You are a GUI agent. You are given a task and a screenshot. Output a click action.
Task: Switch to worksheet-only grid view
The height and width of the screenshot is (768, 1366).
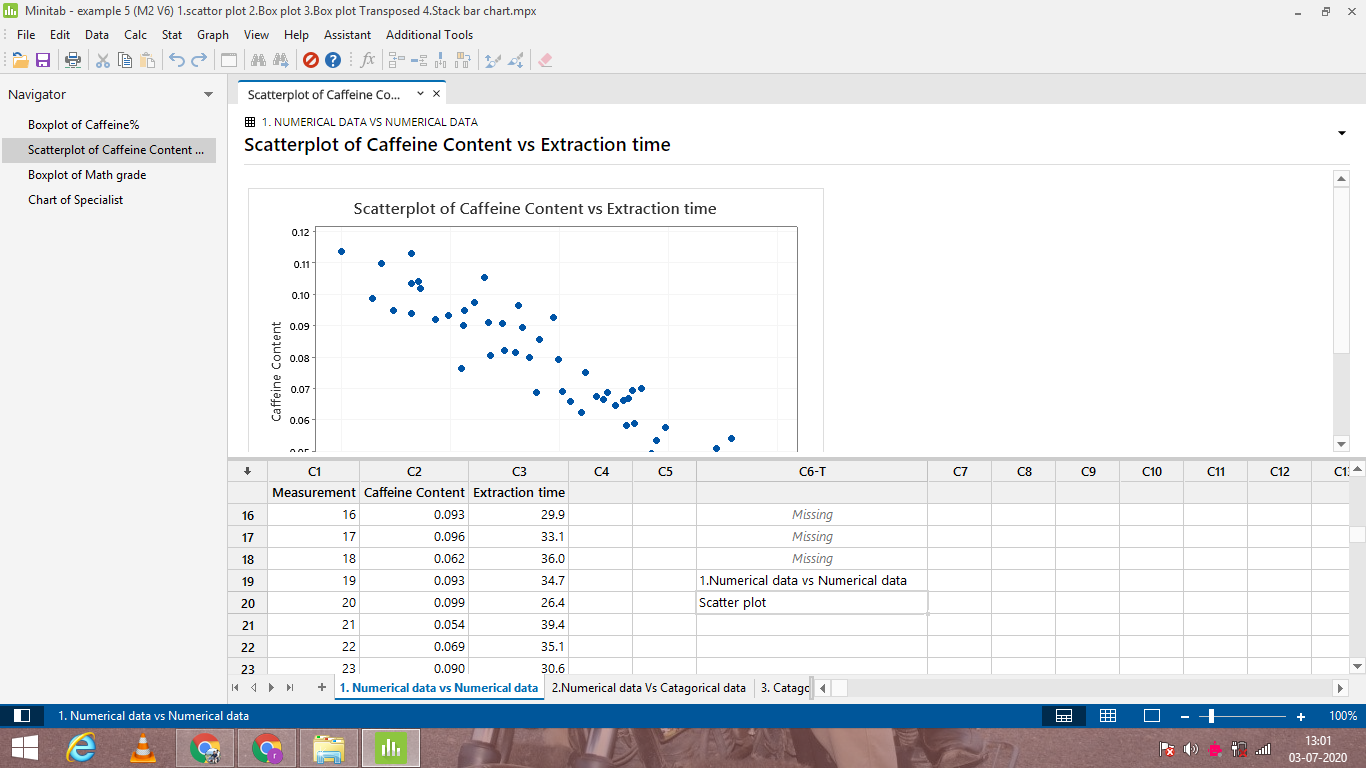tap(1108, 716)
